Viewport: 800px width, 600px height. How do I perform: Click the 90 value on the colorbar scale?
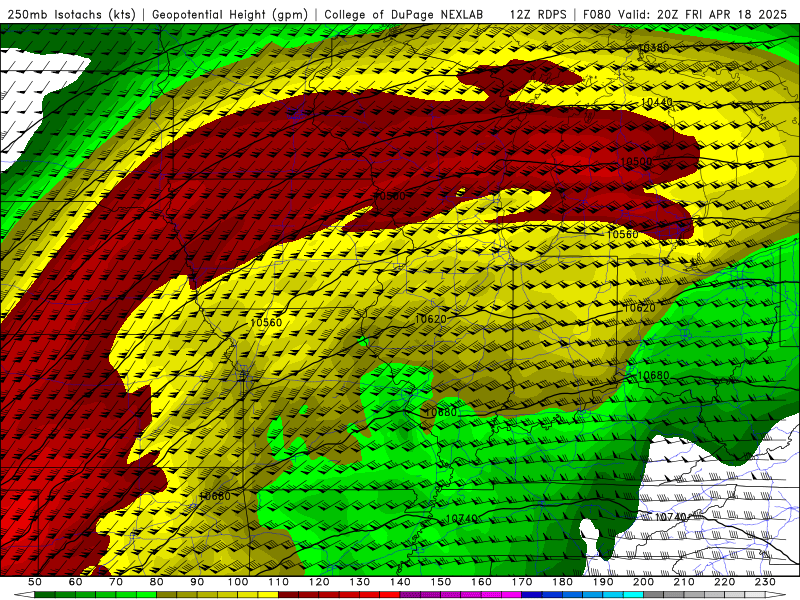[197, 582]
